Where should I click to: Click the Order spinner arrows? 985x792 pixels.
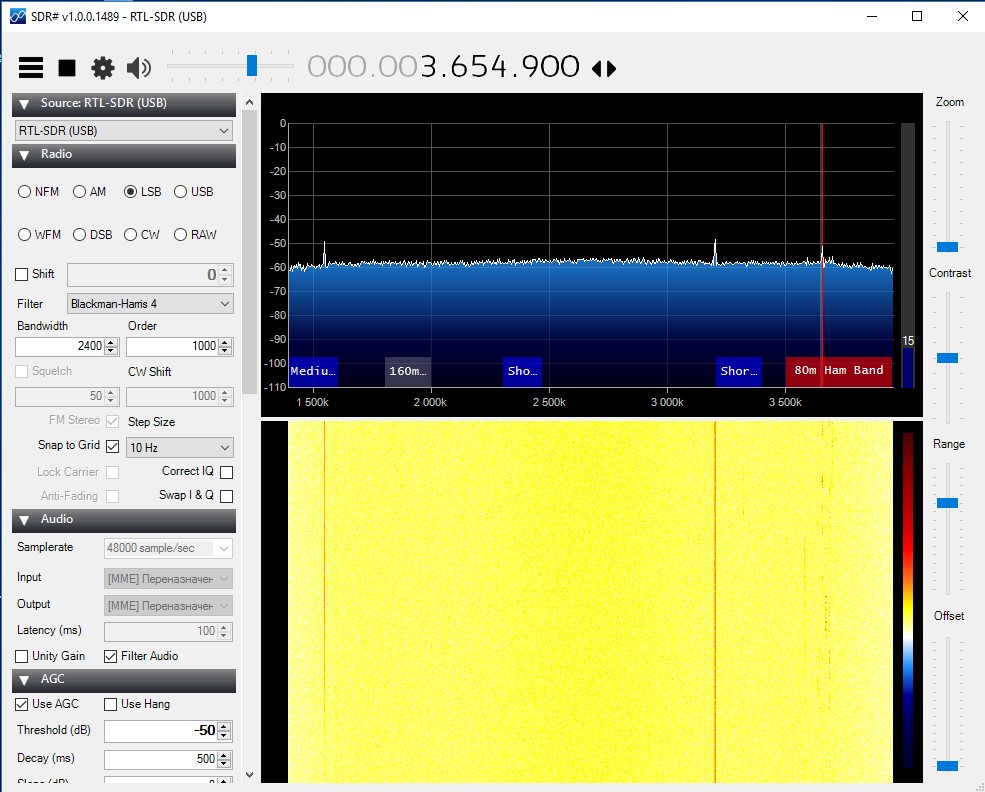pyautogui.click(x=226, y=346)
